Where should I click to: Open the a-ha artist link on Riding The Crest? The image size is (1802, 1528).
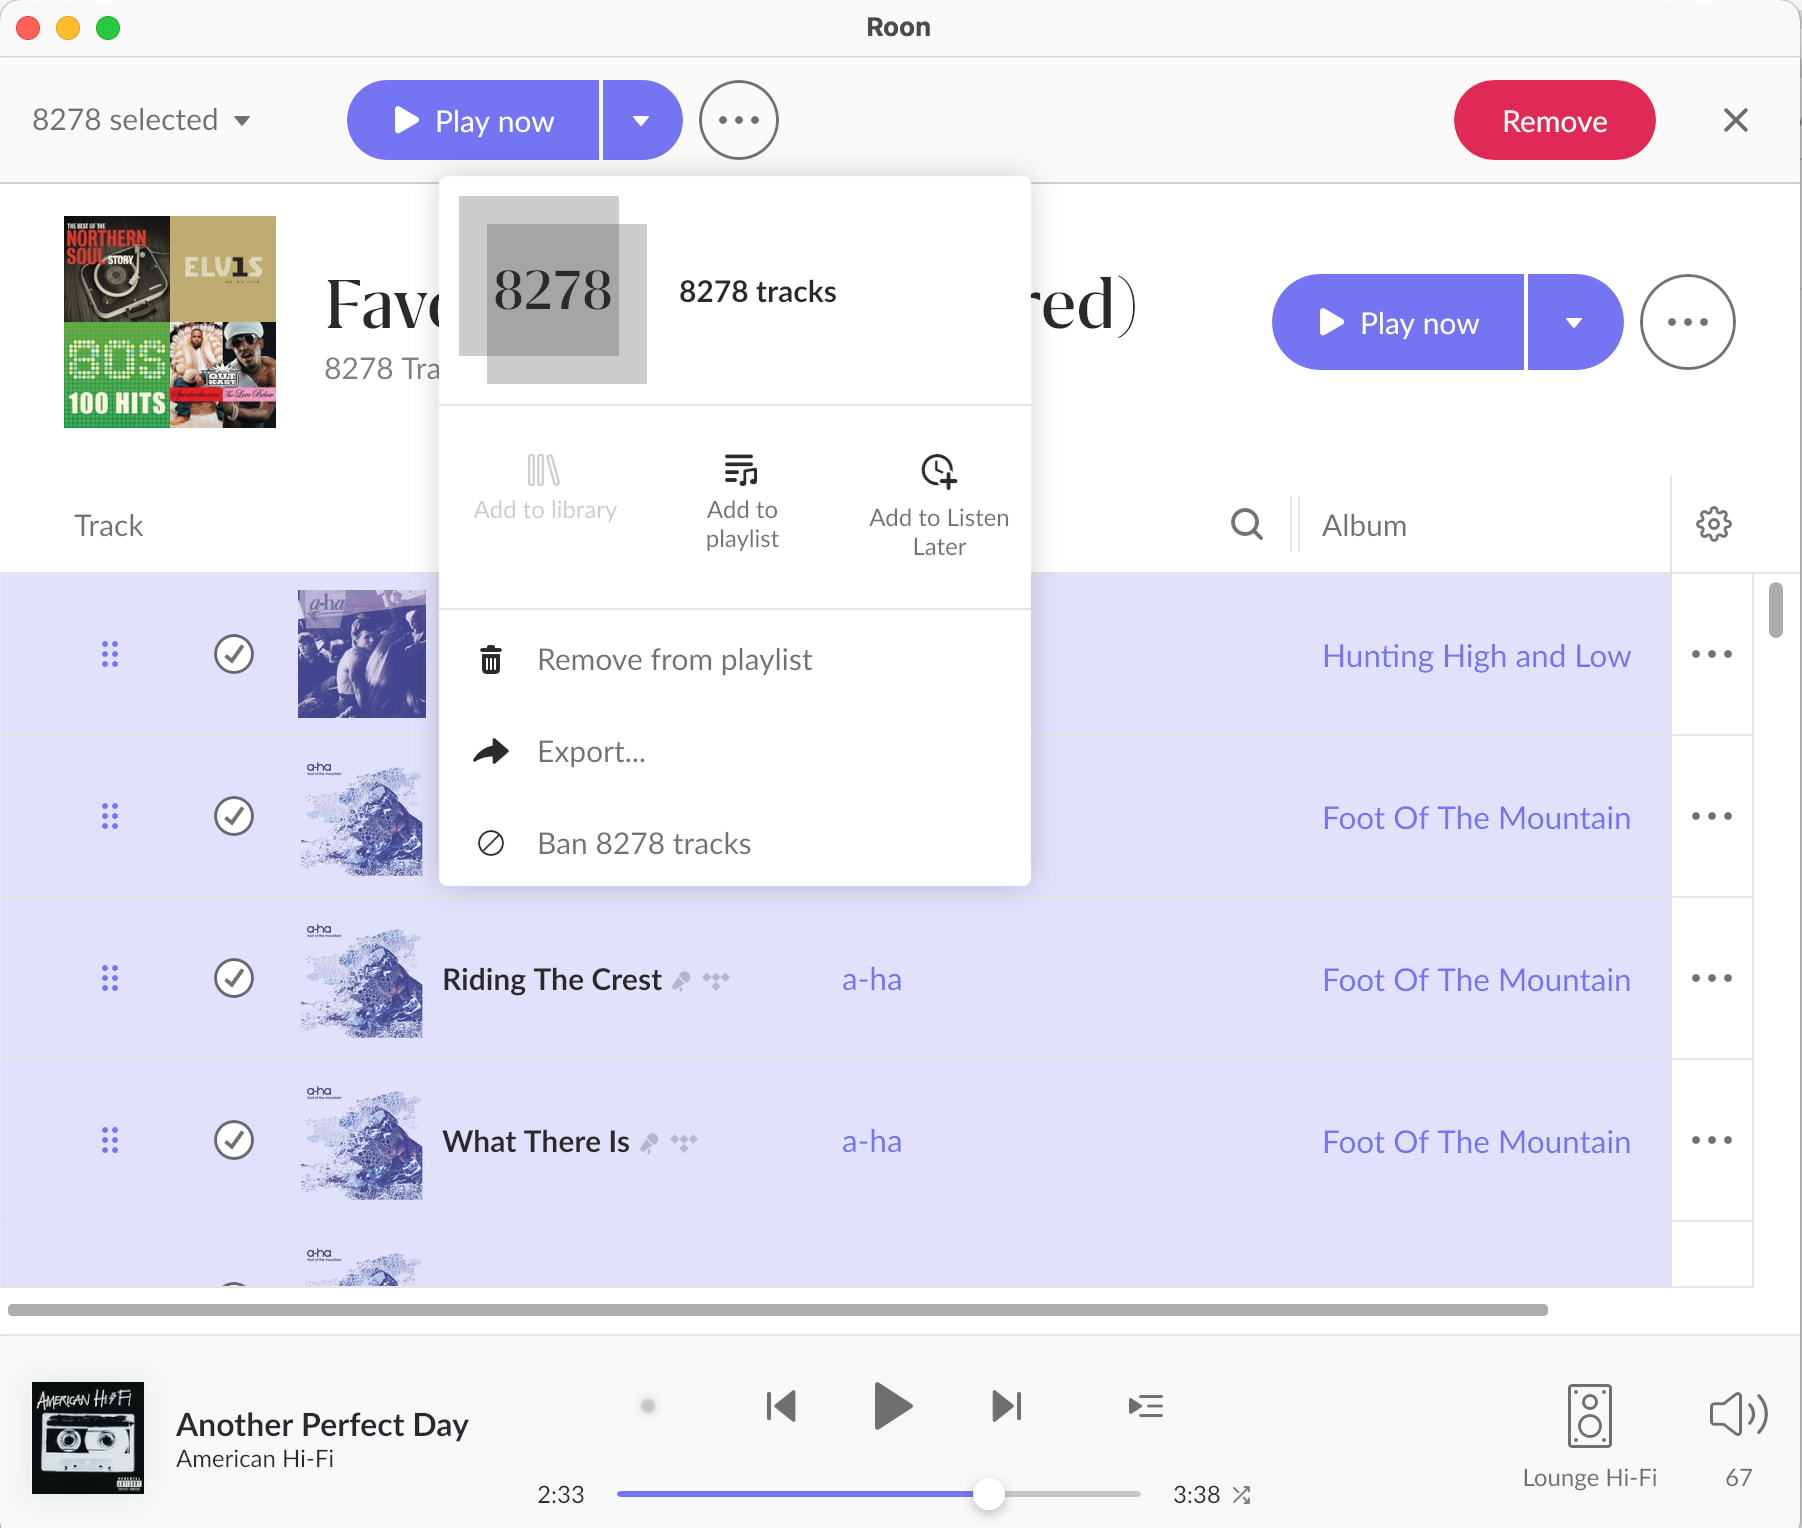tap(872, 980)
